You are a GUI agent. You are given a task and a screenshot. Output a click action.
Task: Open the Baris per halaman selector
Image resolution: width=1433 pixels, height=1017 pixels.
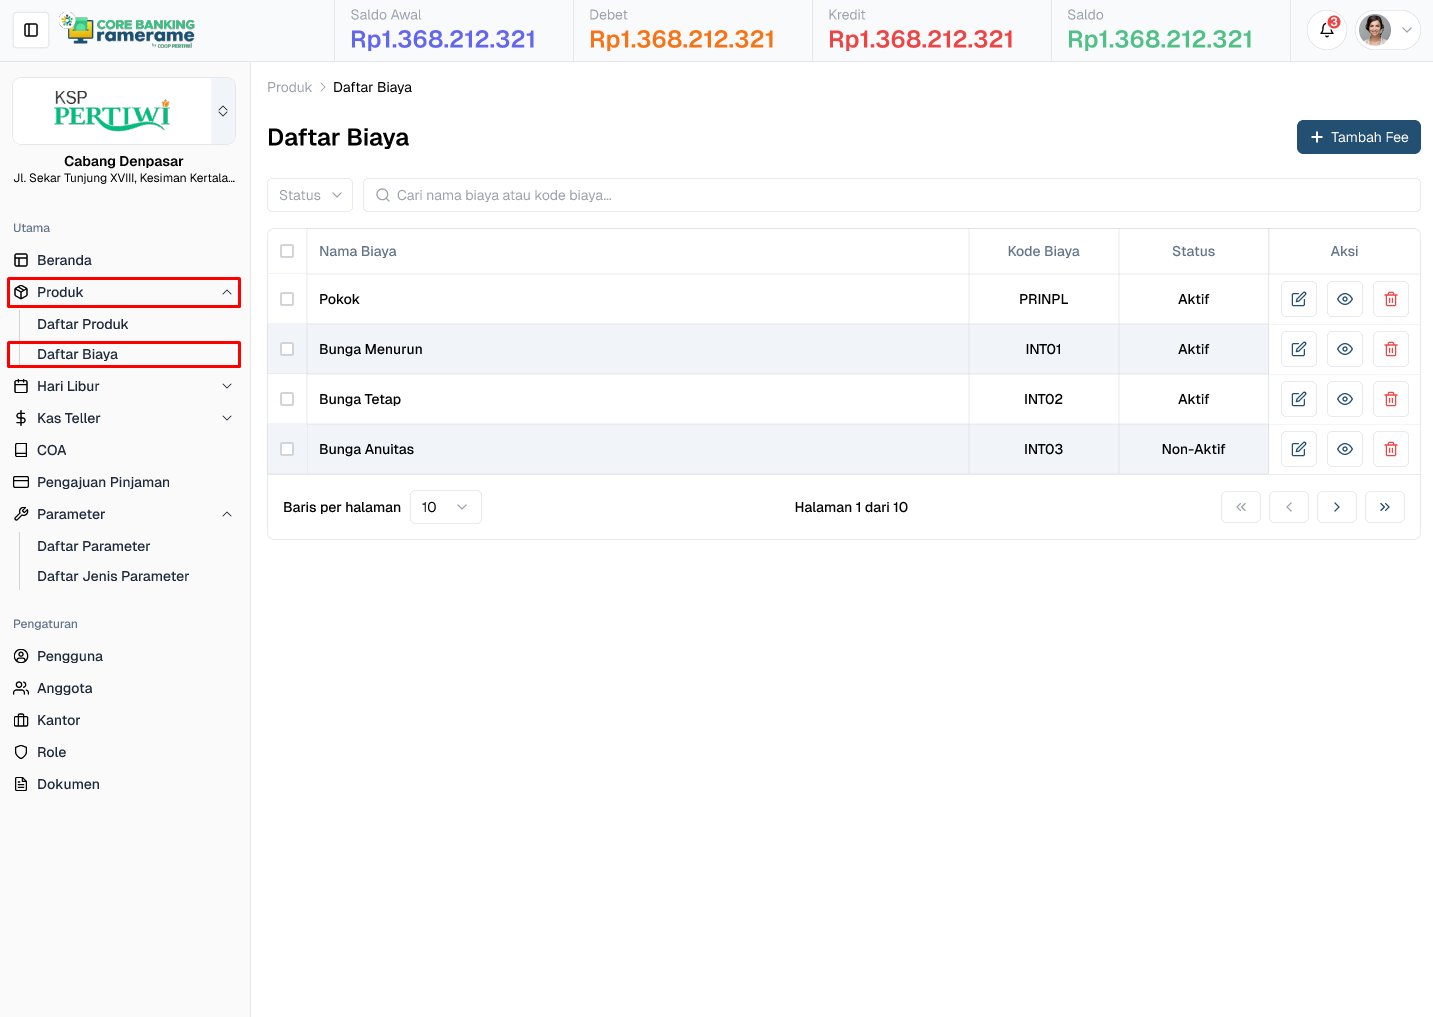pos(445,507)
